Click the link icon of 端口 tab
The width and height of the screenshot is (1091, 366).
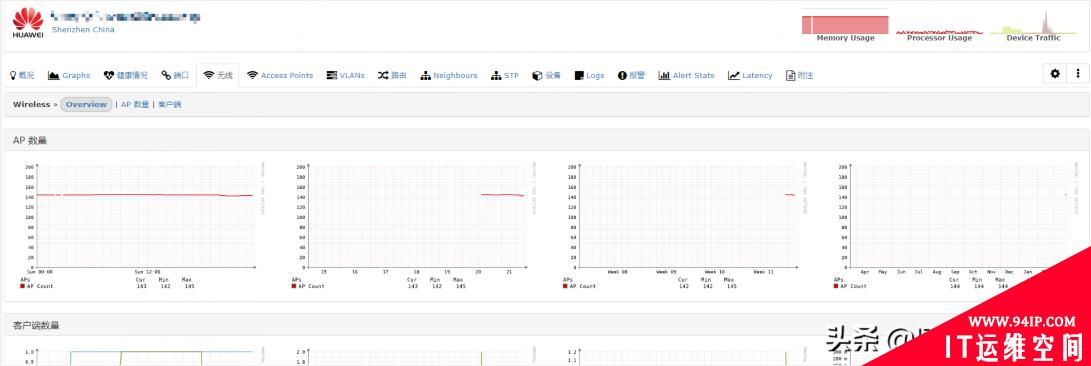click(x=166, y=75)
